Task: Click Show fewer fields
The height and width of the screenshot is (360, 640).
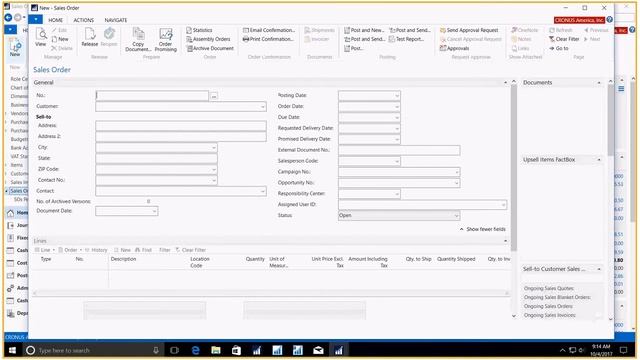Action: [482, 229]
